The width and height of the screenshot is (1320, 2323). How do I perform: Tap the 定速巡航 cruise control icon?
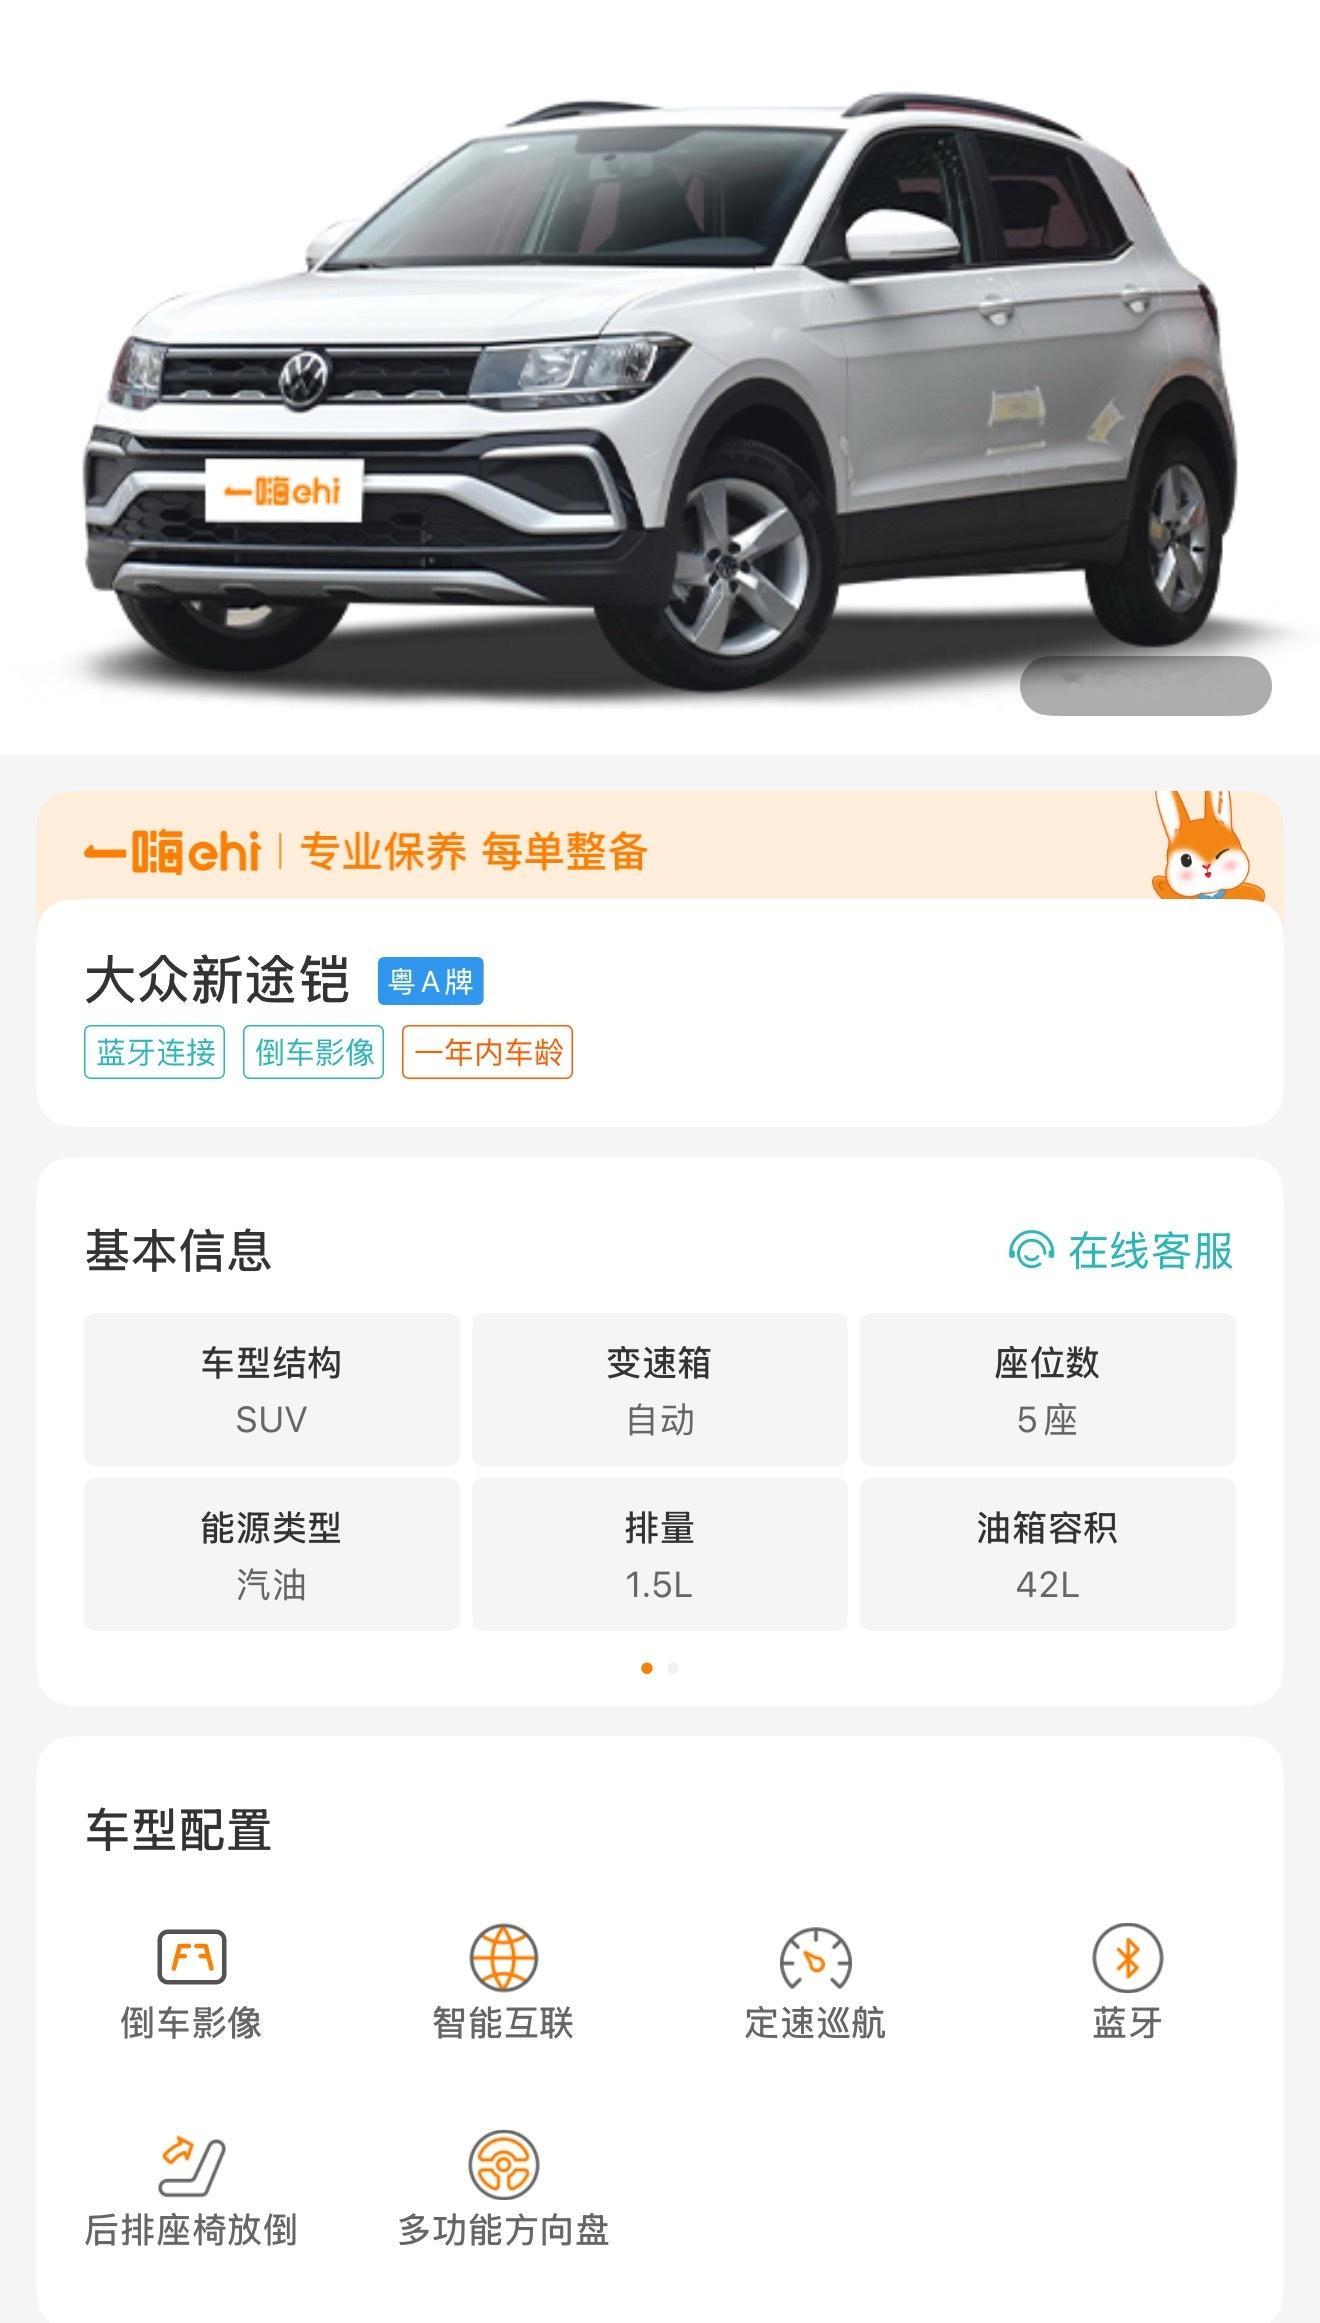click(815, 1958)
